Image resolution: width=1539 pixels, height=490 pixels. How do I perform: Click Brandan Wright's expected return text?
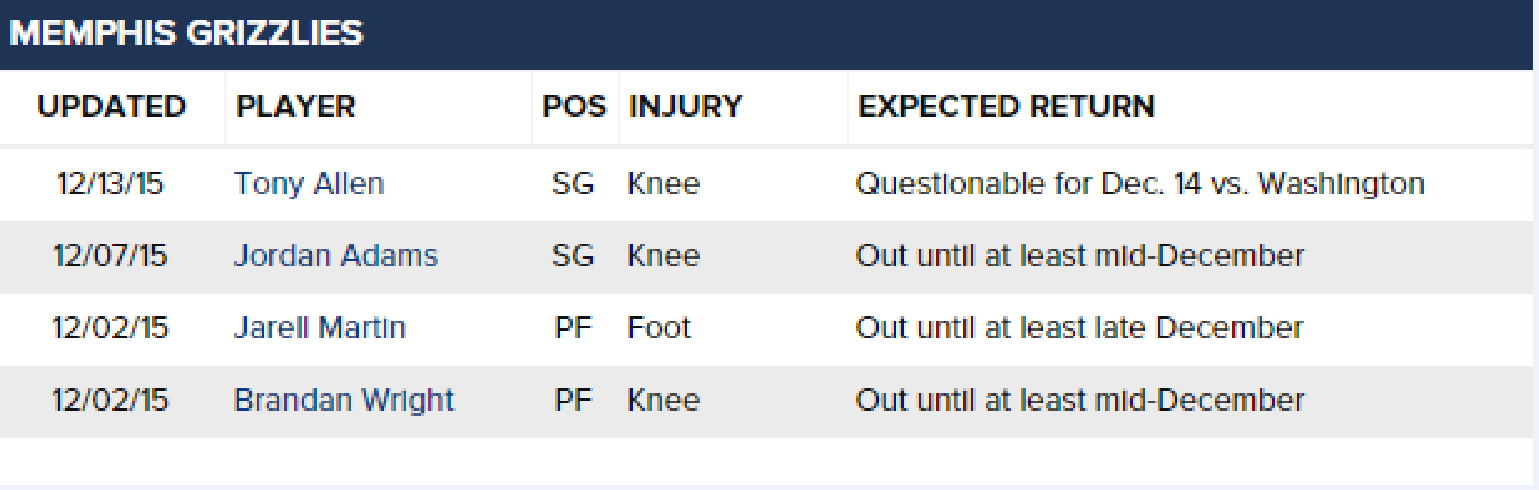point(1080,400)
